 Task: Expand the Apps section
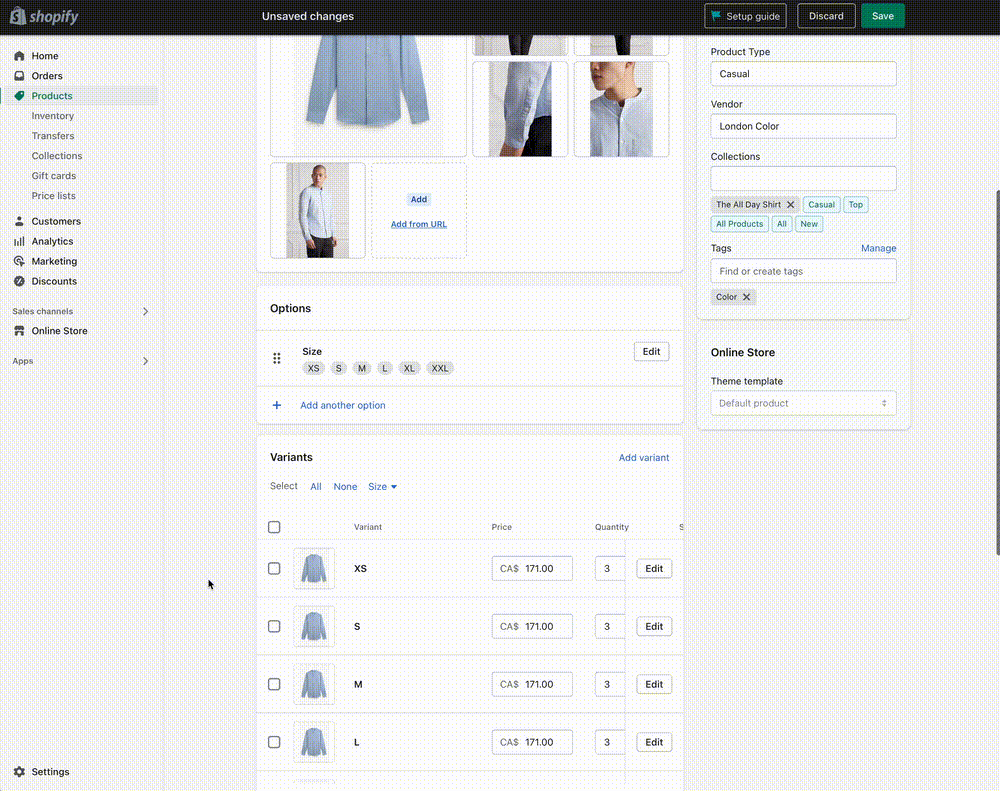(145, 361)
